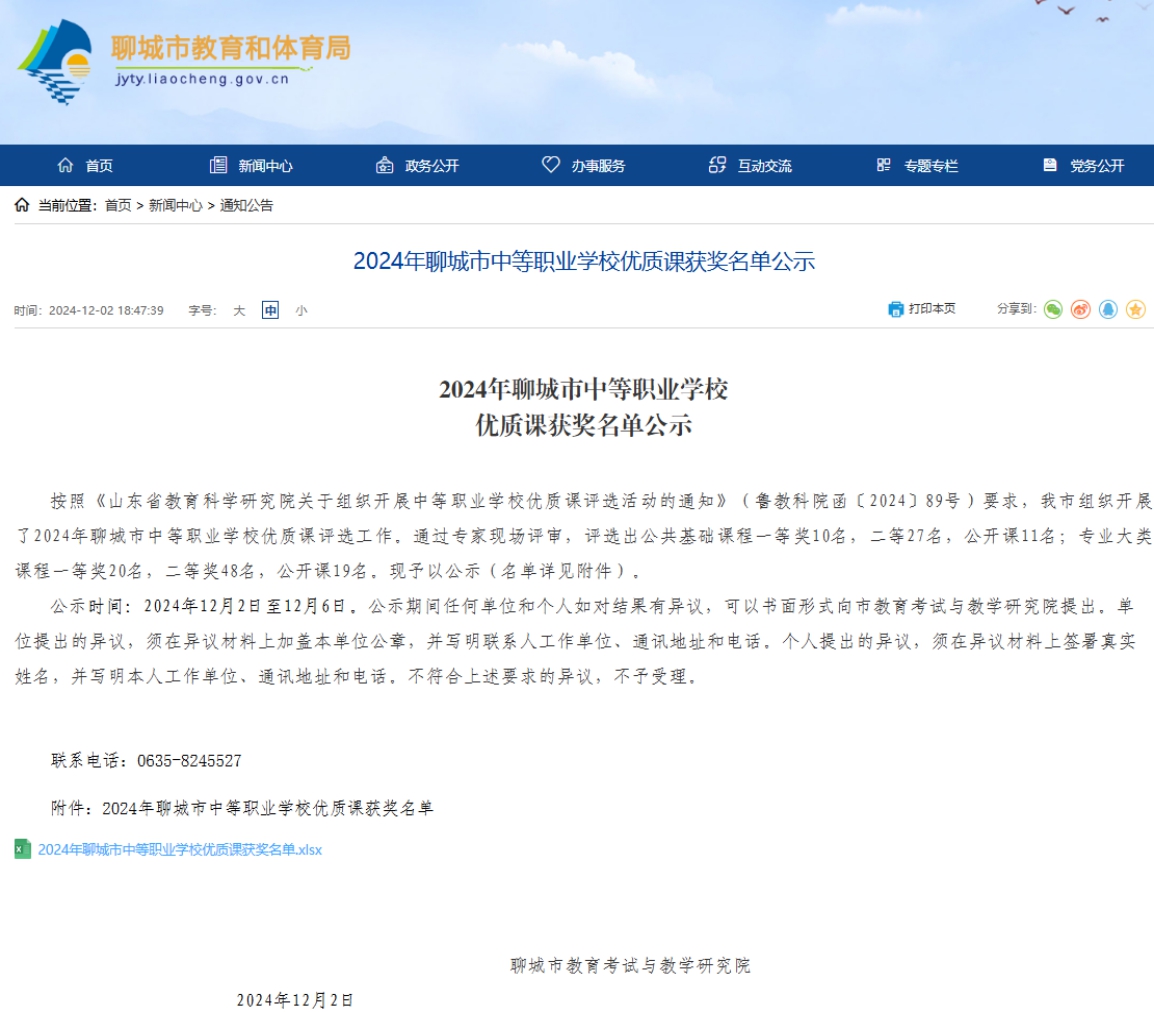
Task: Go to 通知公告 in breadcrumb
Action: [247, 205]
